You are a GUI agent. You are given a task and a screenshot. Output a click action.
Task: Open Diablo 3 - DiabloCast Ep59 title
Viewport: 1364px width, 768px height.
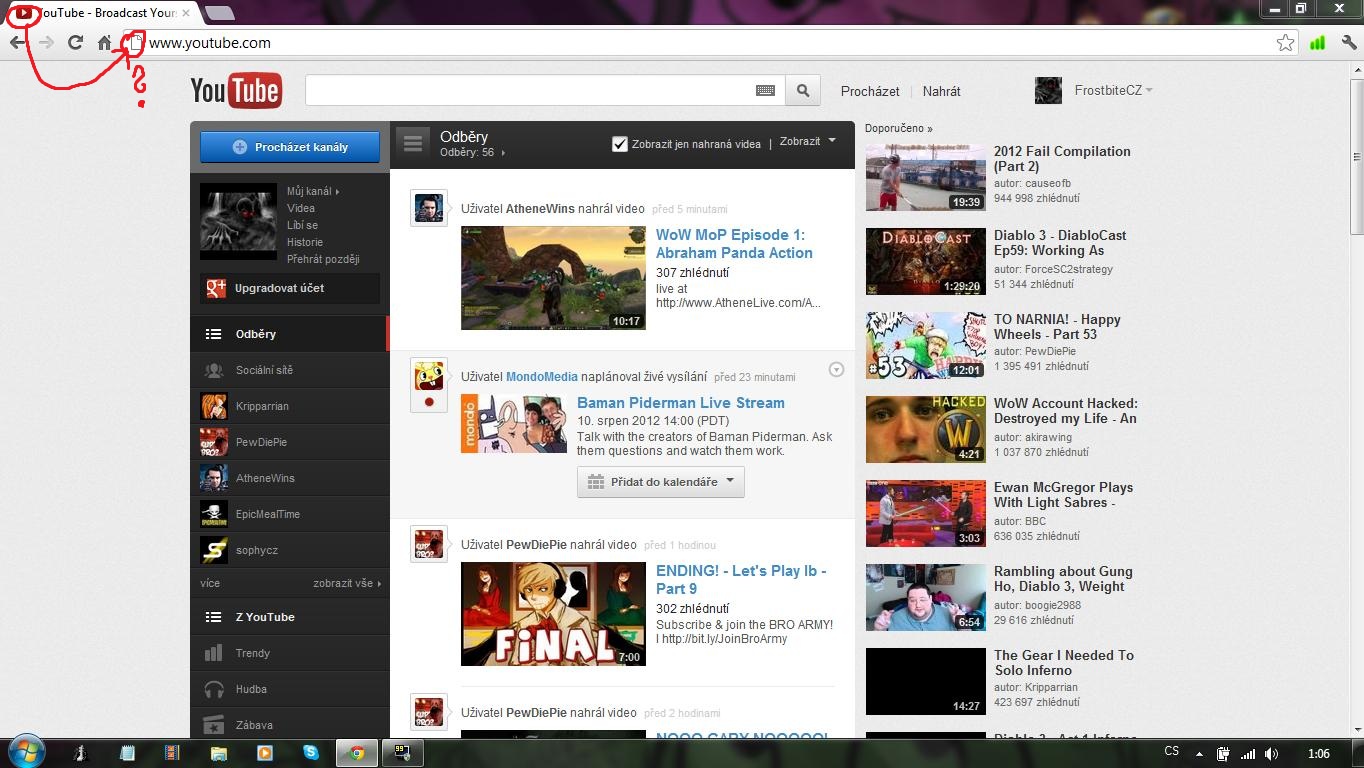point(1060,243)
